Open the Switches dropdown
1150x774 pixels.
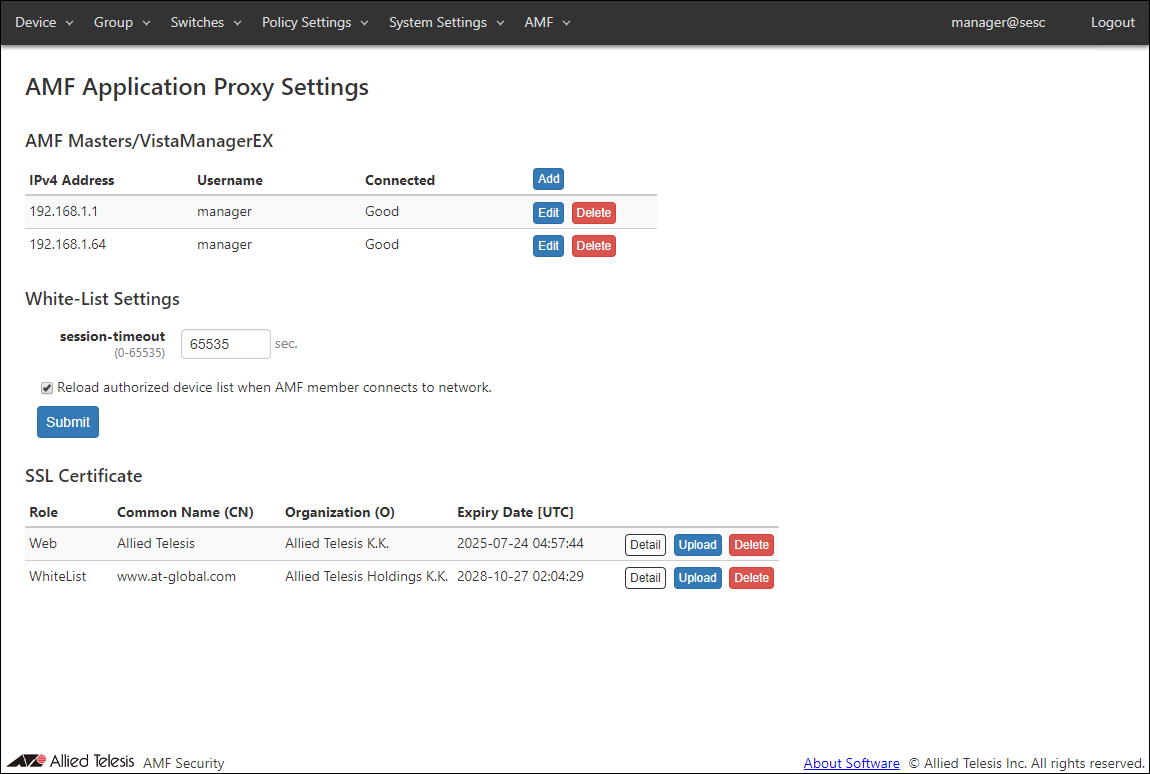point(205,22)
